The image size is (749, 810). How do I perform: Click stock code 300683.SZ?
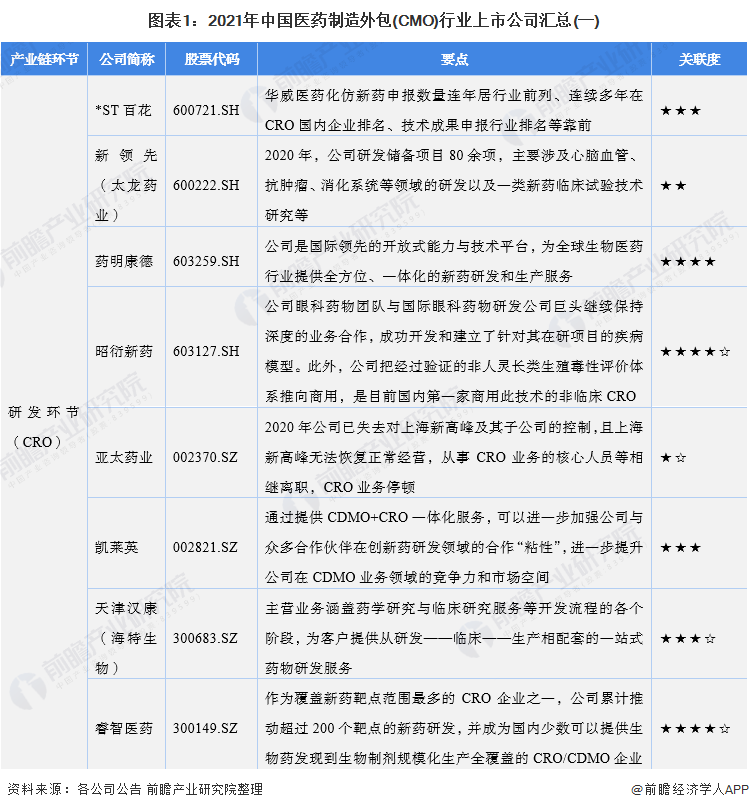coord(205,638)
